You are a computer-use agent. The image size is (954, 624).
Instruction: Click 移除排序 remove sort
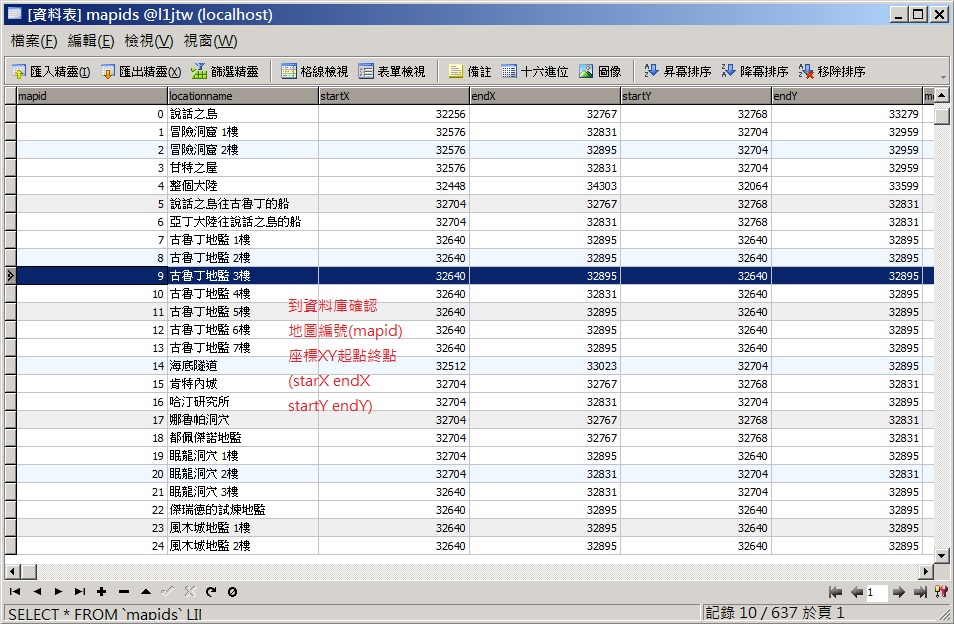(x=832, y=72)
